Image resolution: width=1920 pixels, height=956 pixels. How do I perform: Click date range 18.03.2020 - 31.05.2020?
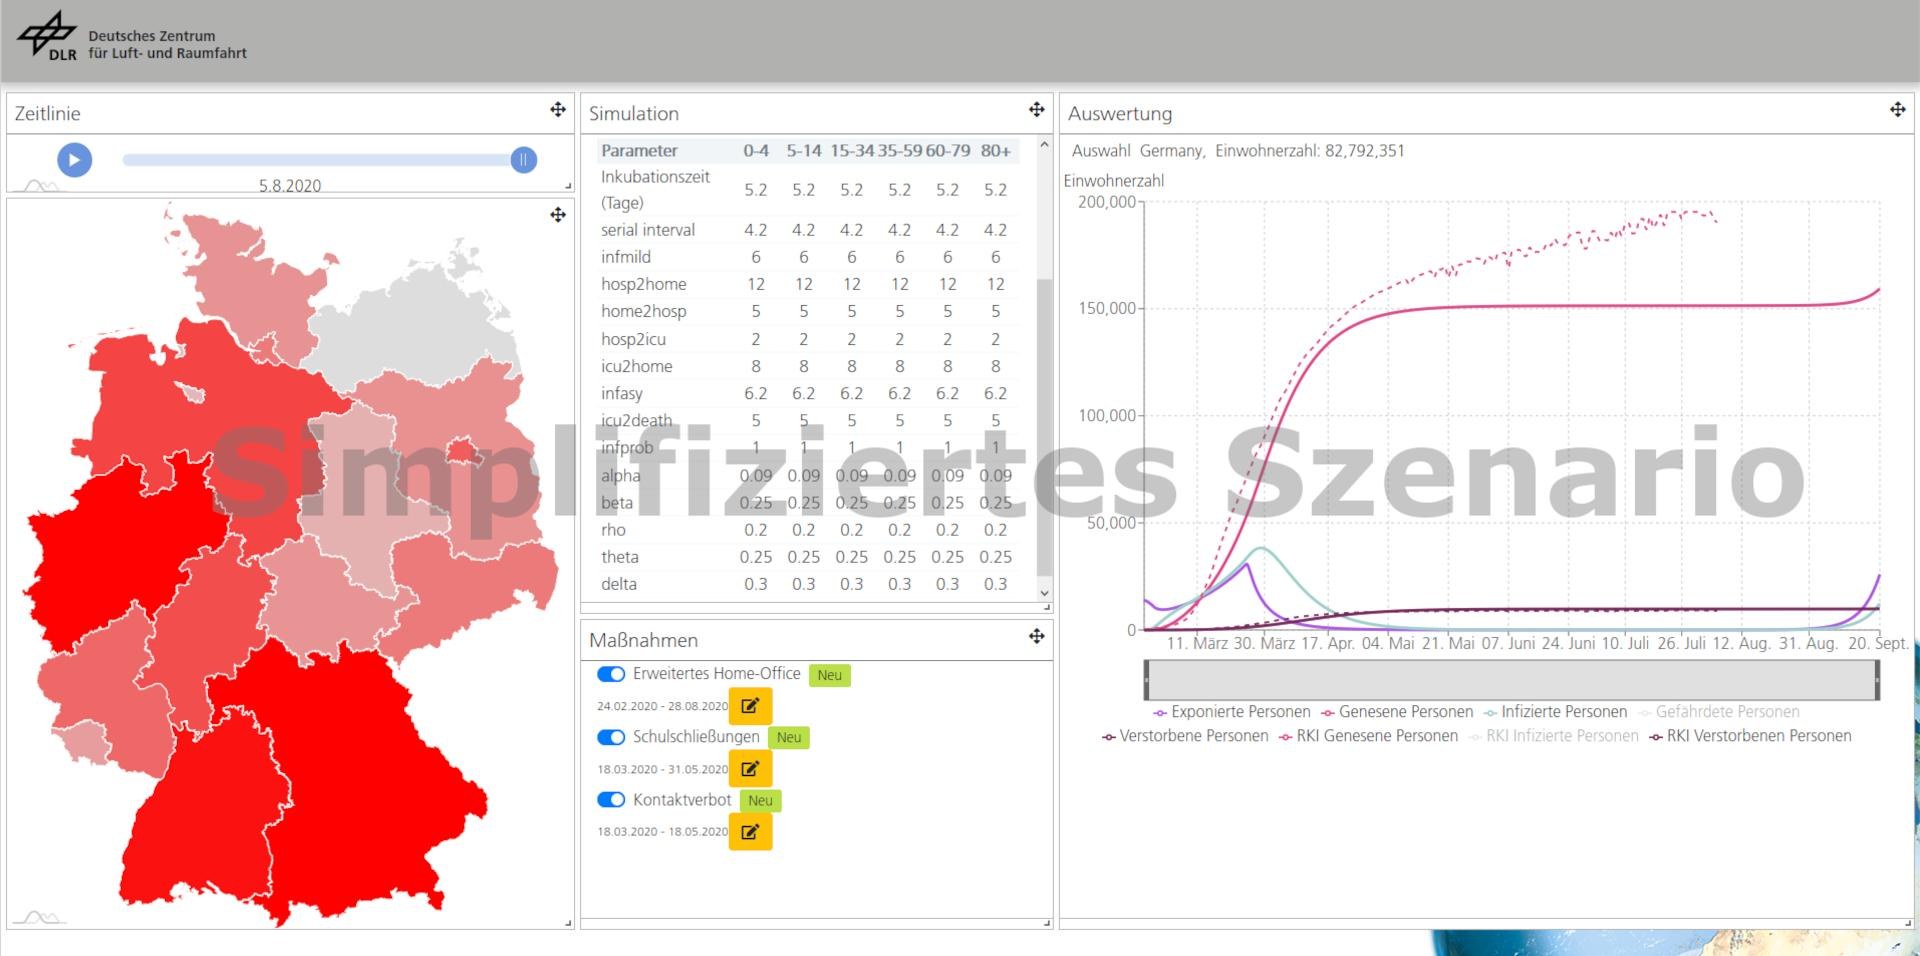(x=662, y=769)
